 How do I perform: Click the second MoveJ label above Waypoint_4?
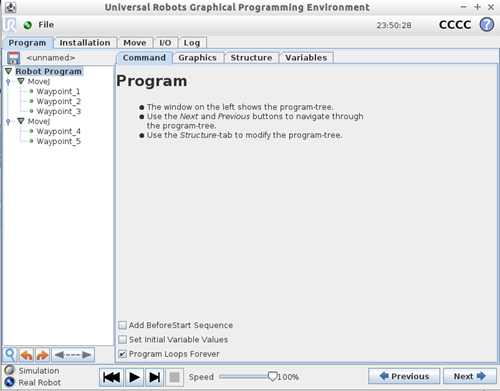click(x=39, y=121)
